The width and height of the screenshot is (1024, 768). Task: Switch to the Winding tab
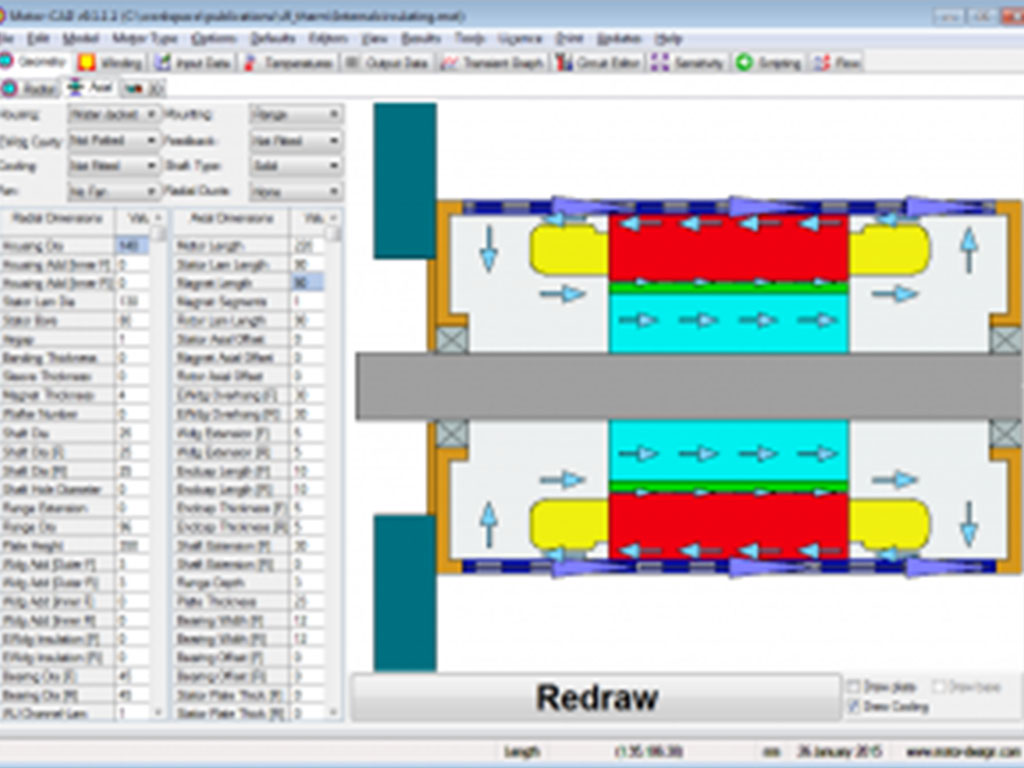pyautogui.click(x=111, y=63)
